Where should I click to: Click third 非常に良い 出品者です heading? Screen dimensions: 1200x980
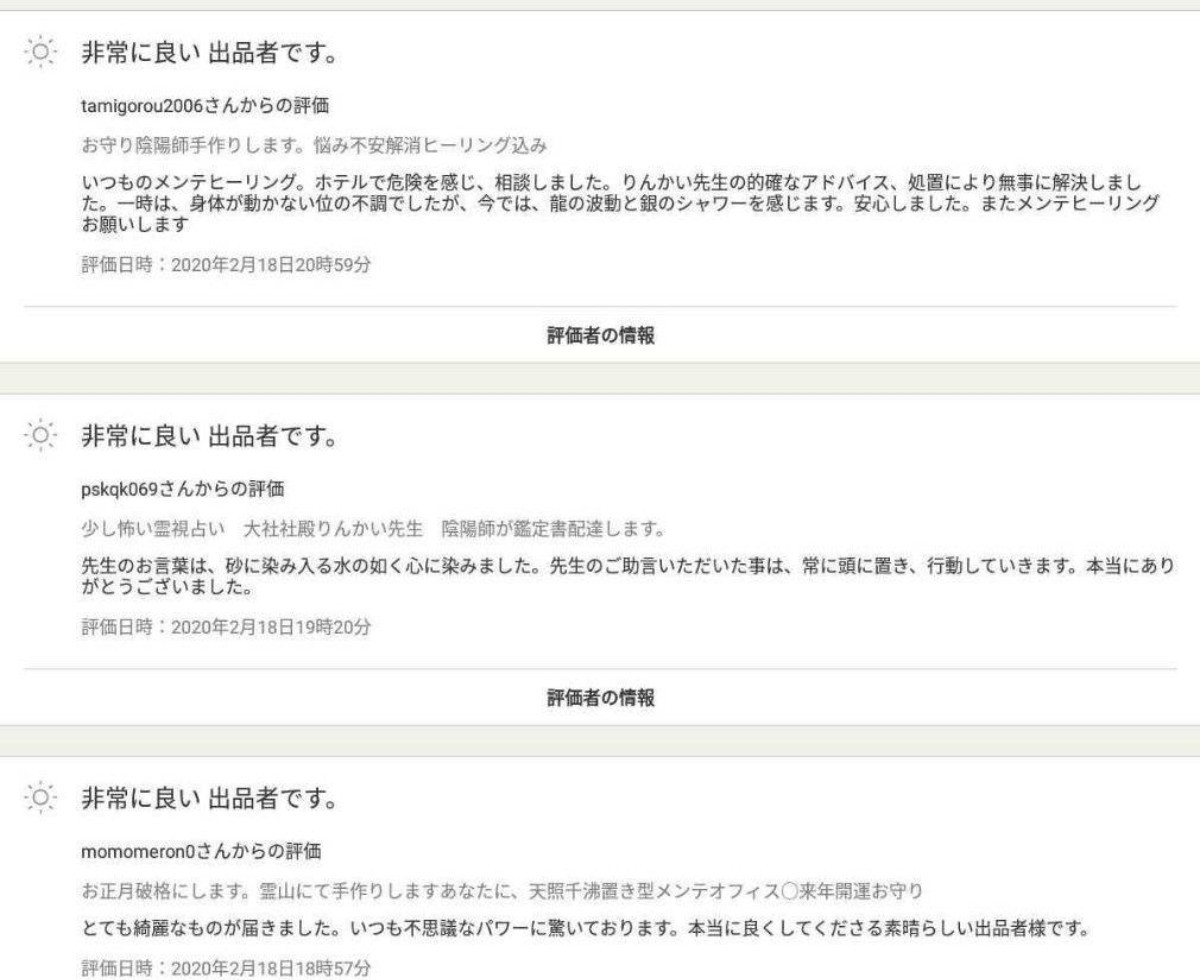206,800
